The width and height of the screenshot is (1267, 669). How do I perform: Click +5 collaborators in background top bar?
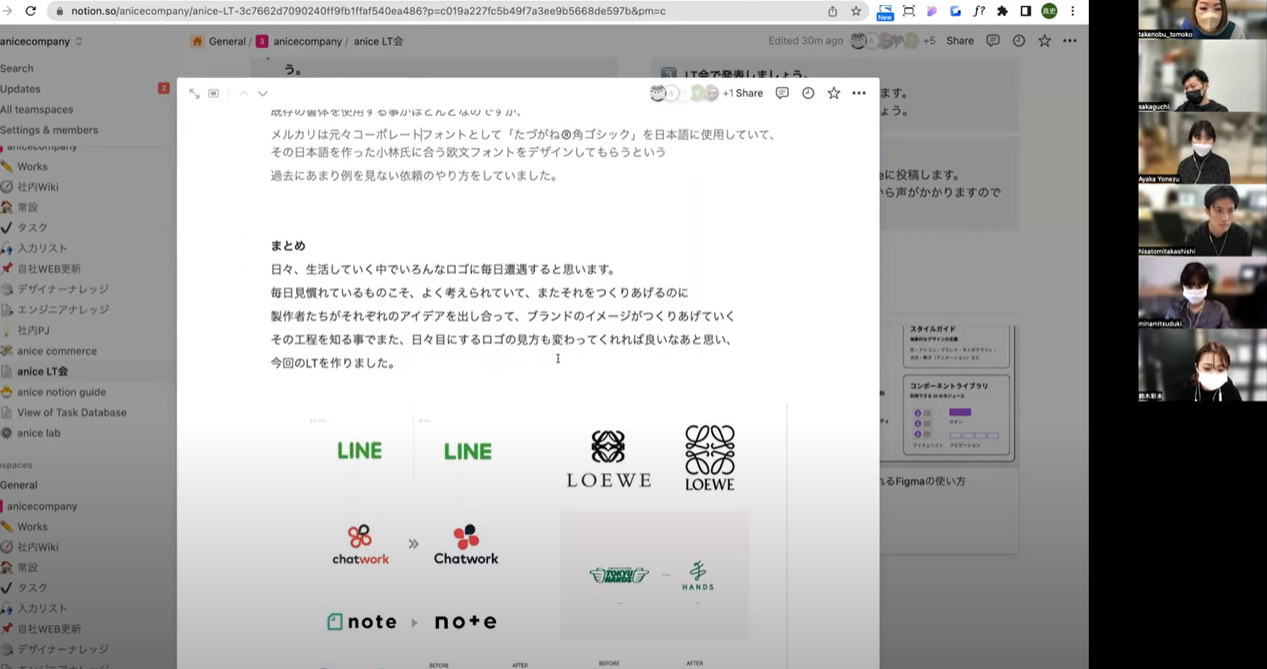[929, 41]
